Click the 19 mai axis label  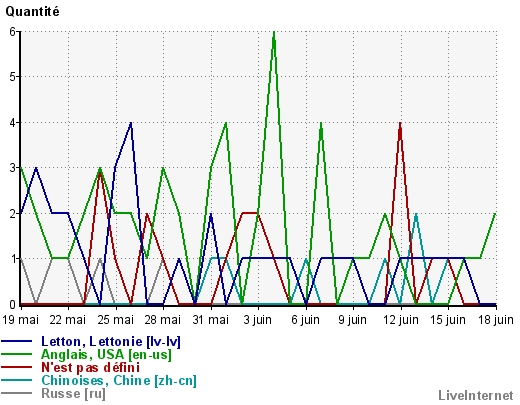click(21, 320)
